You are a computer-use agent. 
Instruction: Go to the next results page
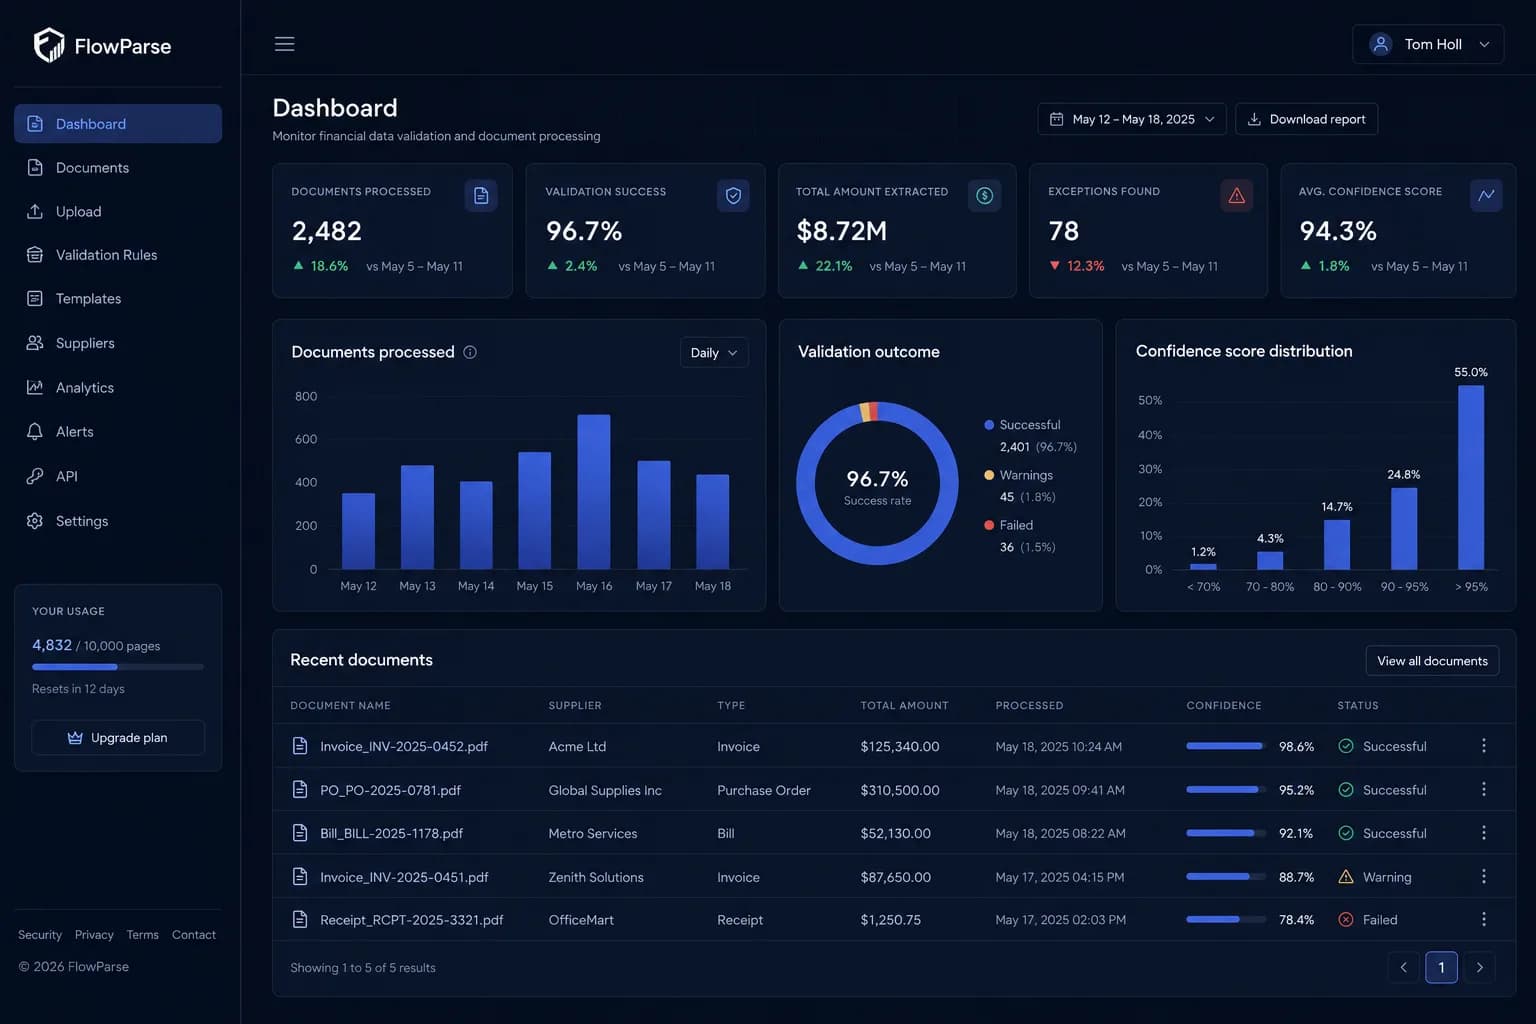pyautogui.click(x=1479, y=967)
